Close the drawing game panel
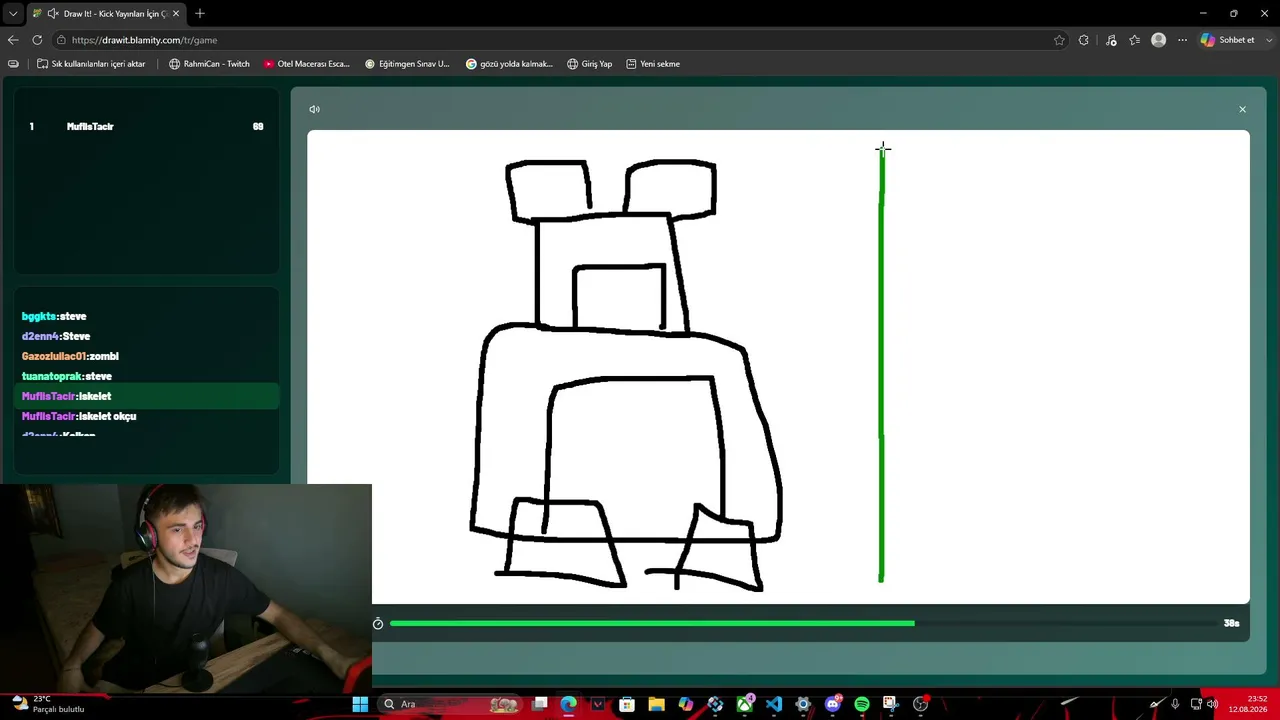Screen dimensions: 1280x720 click(x=1242, y=109)
